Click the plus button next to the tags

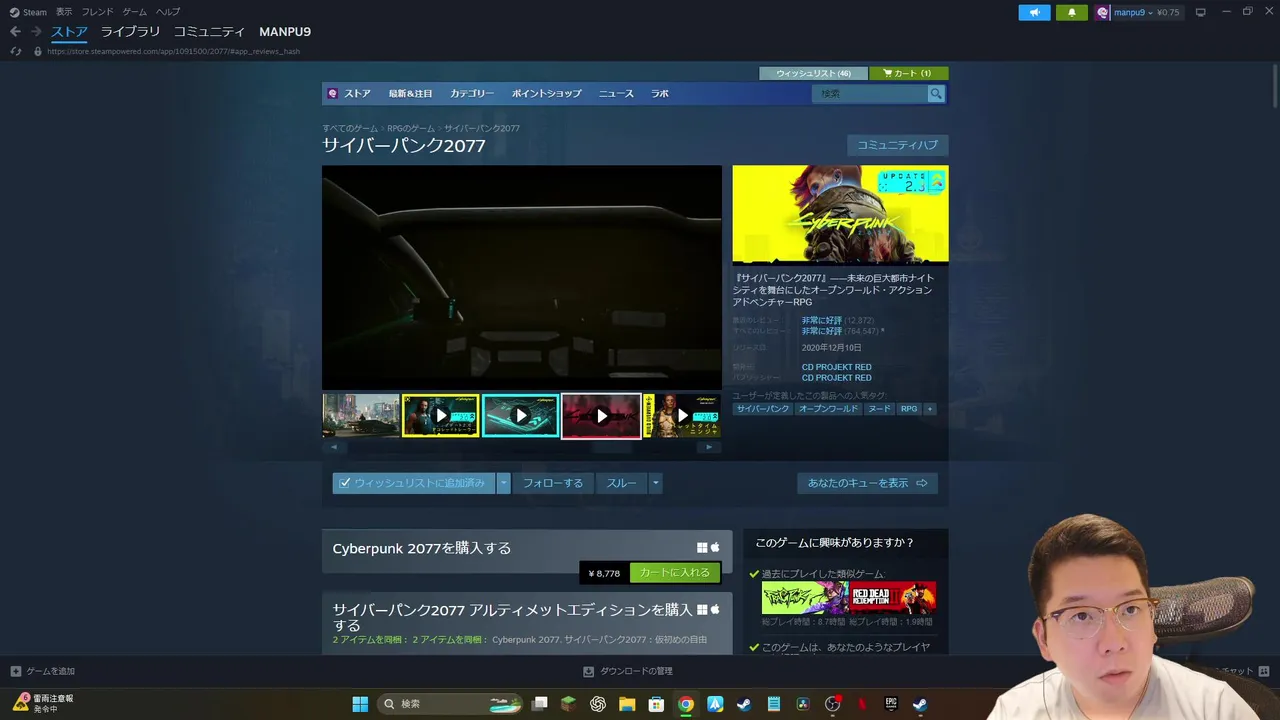click(x=930, y=409)
